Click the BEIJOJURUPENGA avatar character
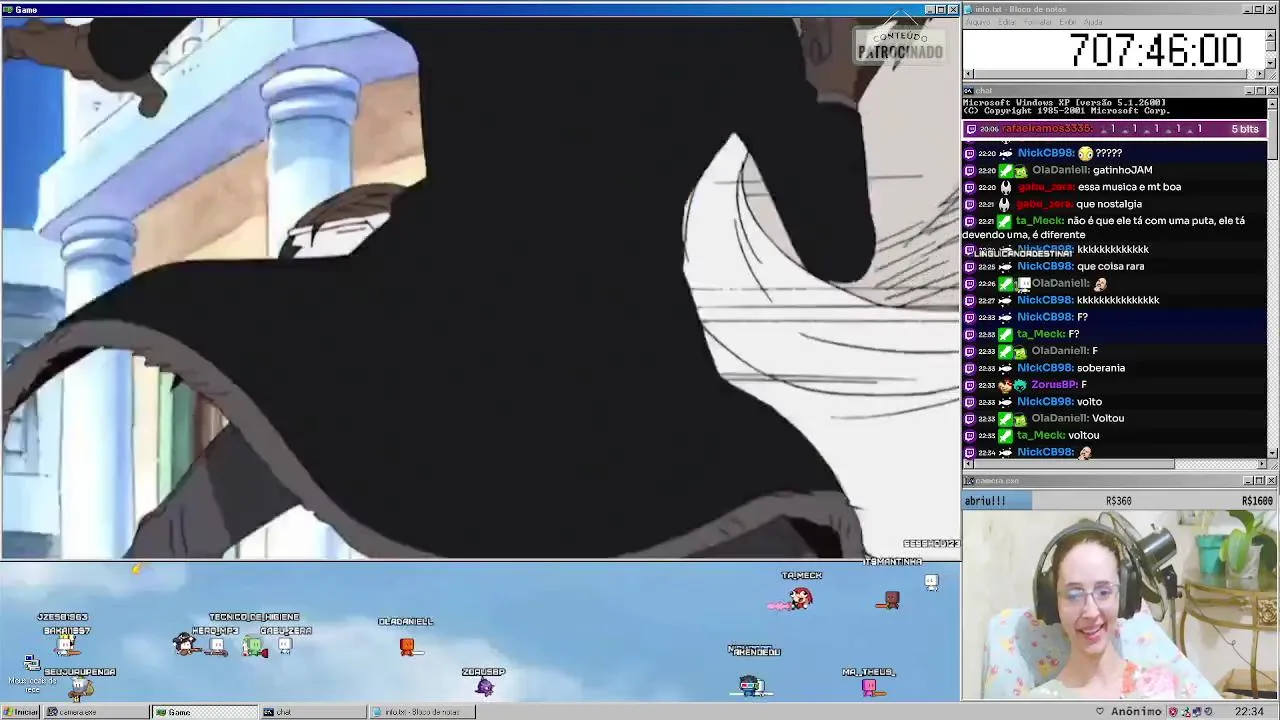Image resolution: width=1280 pixels, height=720 pixels. click(x=81, y=688)
